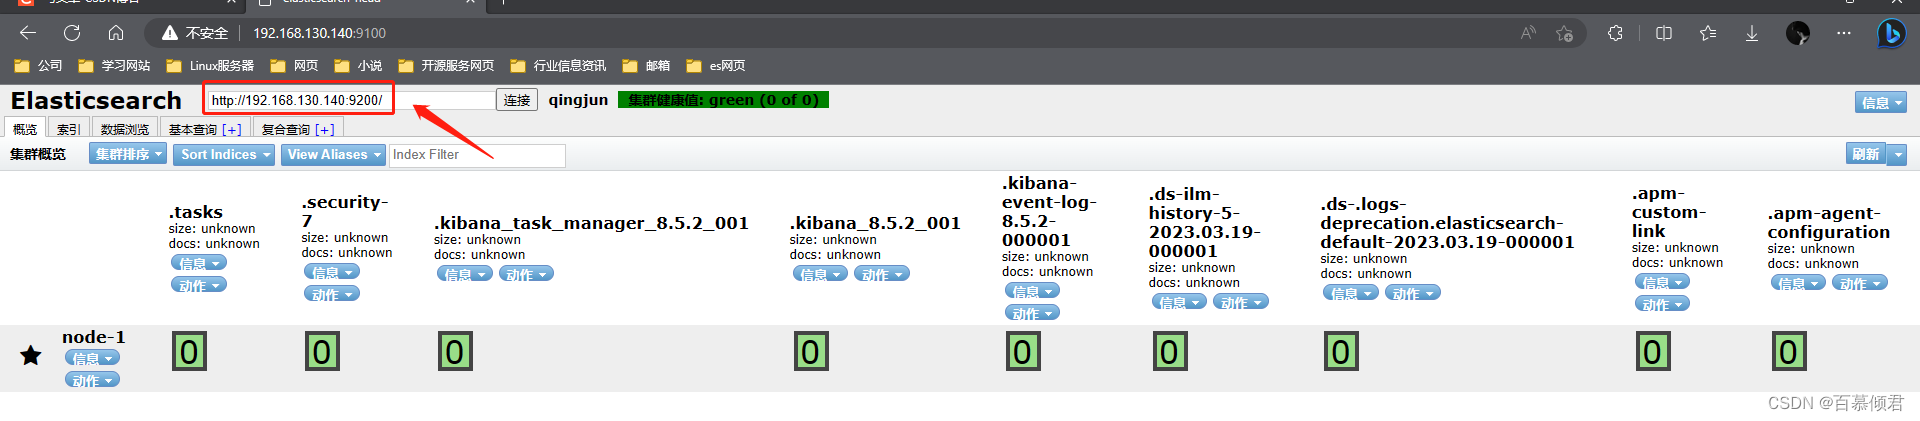
Task: Click the Elasticsearch title heading
Action: pyautogui.click(x=96, y=101)
